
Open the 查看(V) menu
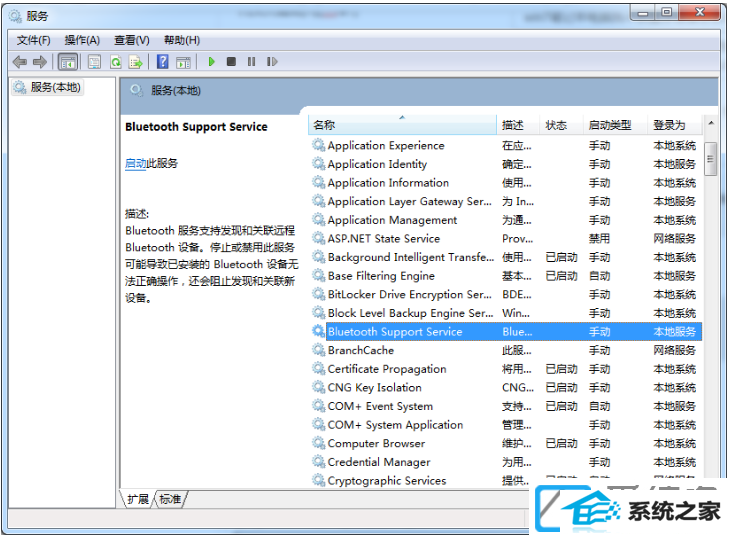[x=132, y=40]
